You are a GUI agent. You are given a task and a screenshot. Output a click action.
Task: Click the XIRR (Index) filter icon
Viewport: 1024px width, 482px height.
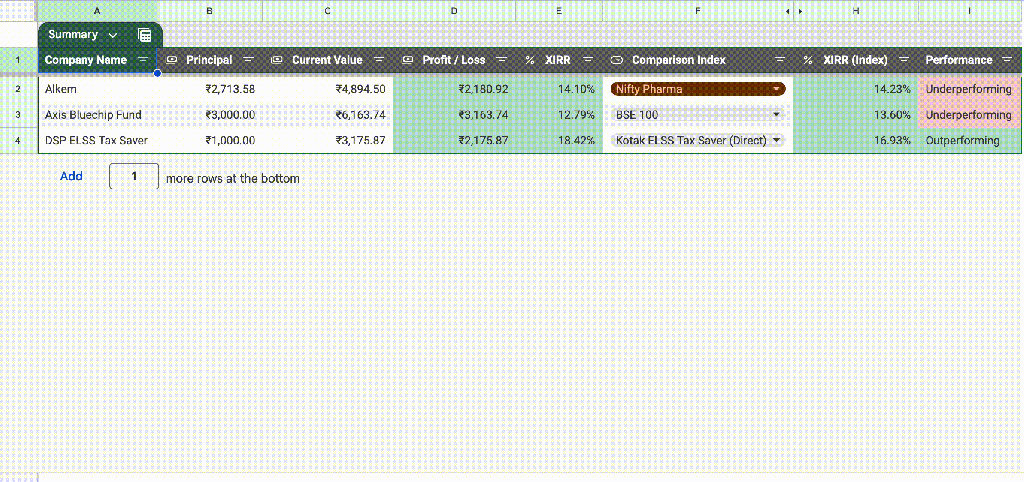point(903,60)
